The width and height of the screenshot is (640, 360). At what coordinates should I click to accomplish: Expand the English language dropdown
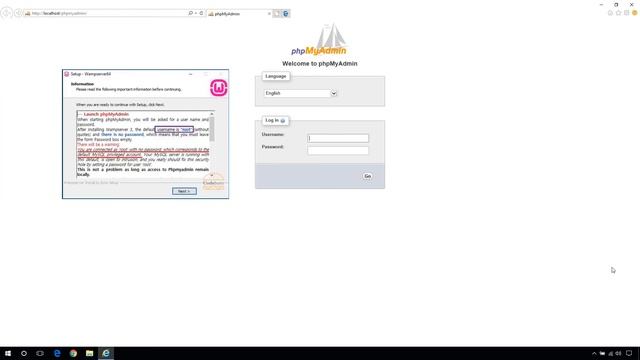(300, 93)
